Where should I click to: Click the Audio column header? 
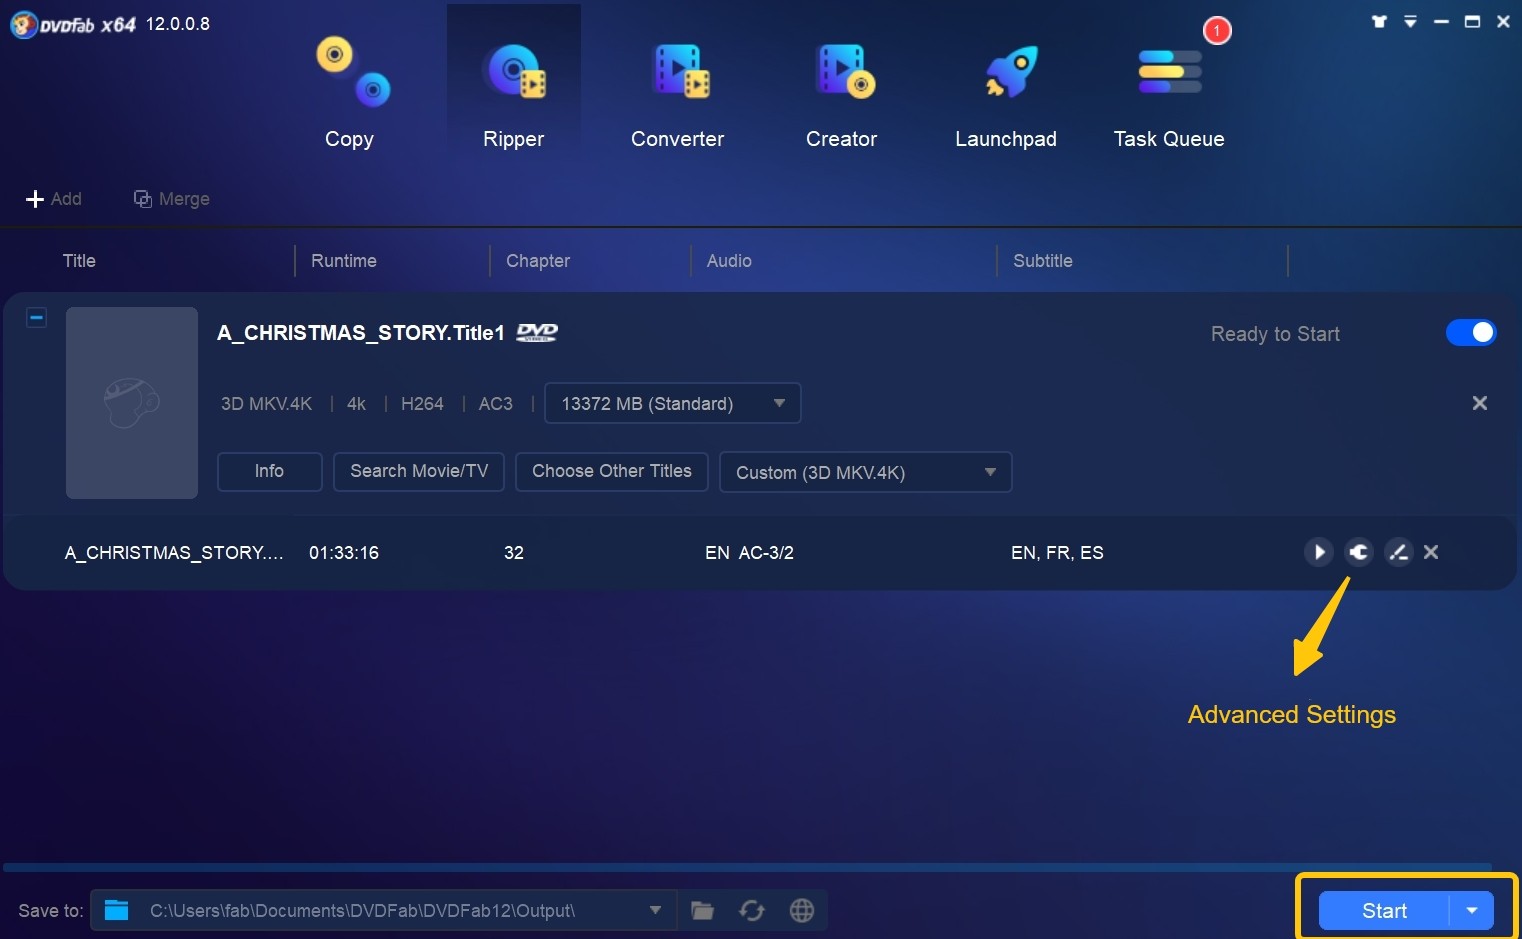(729, 261)
